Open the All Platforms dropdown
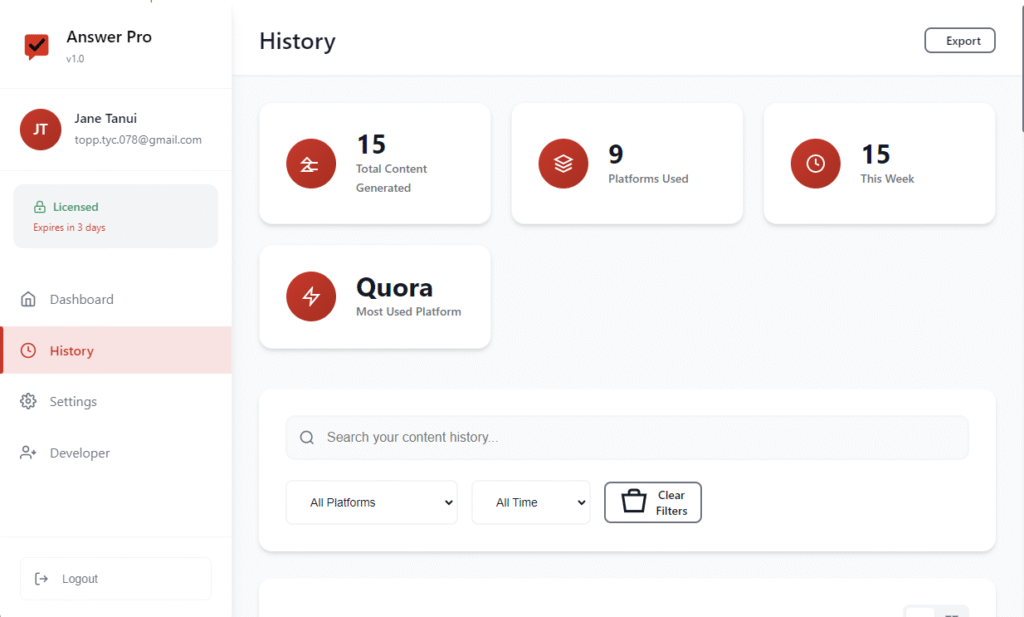This screenshot has height=617, width=1024. point(372,502)
